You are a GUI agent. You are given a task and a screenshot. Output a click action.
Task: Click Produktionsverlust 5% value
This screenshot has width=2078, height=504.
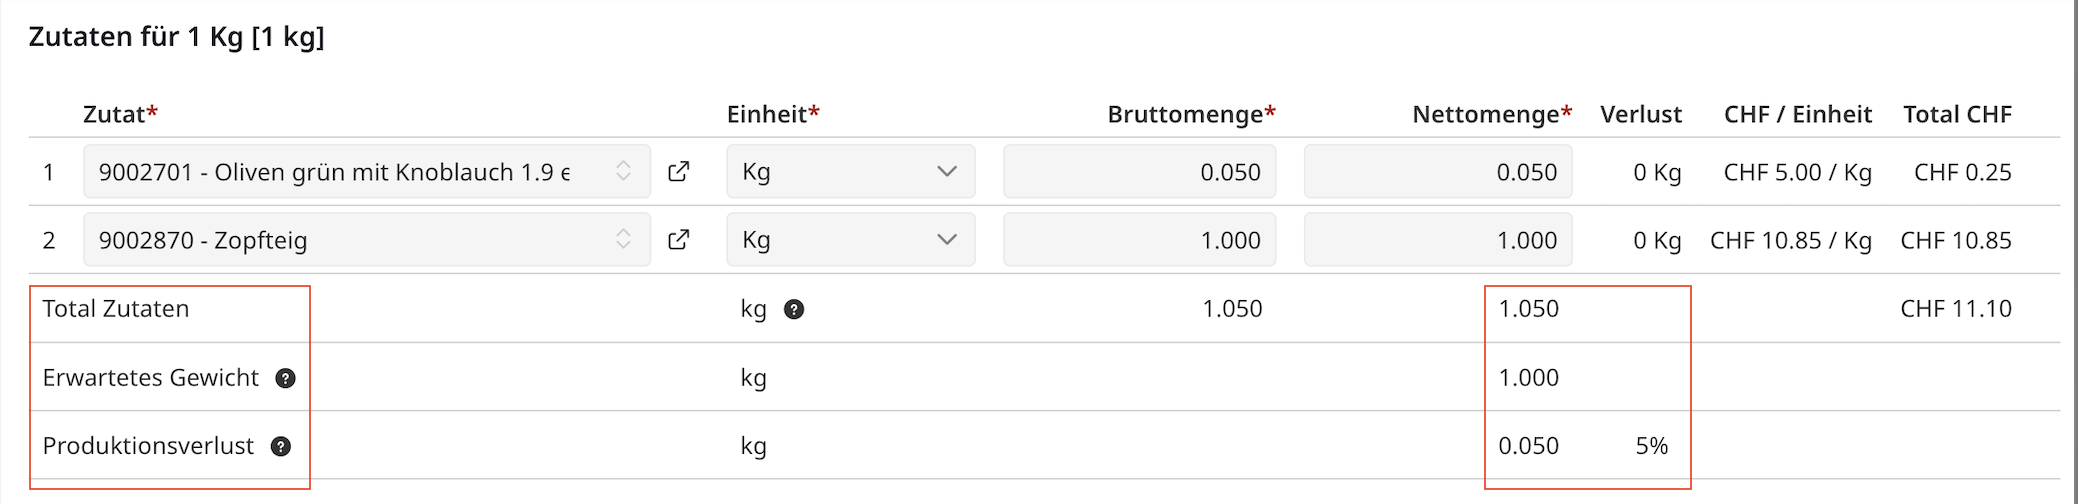(1651, 446)
